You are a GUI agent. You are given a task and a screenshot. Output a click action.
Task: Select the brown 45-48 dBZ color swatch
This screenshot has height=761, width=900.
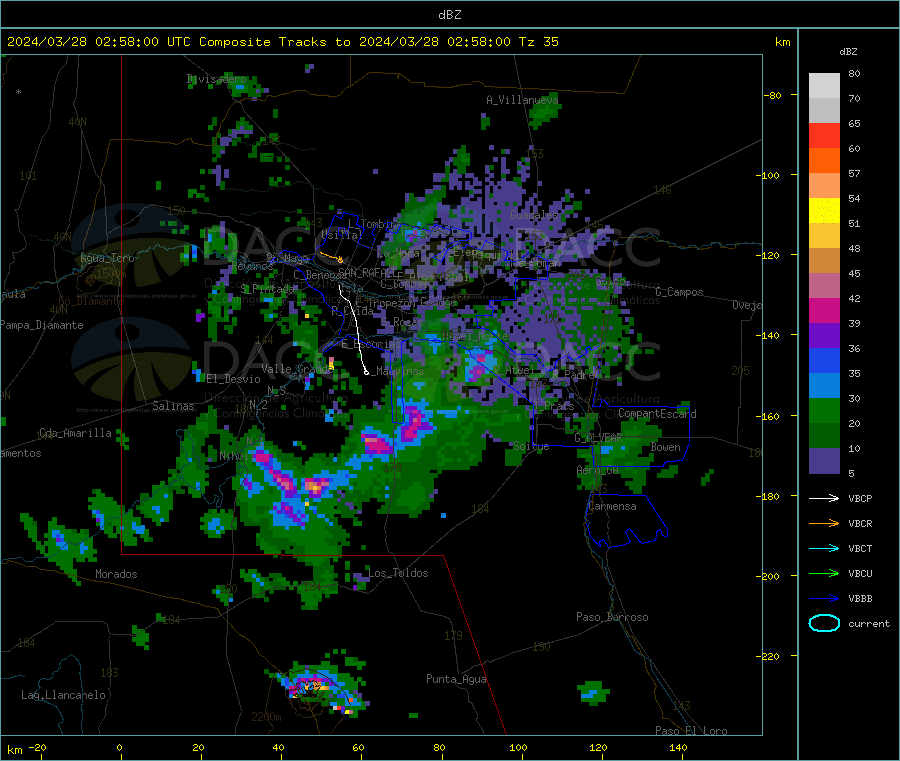point(824,261)
